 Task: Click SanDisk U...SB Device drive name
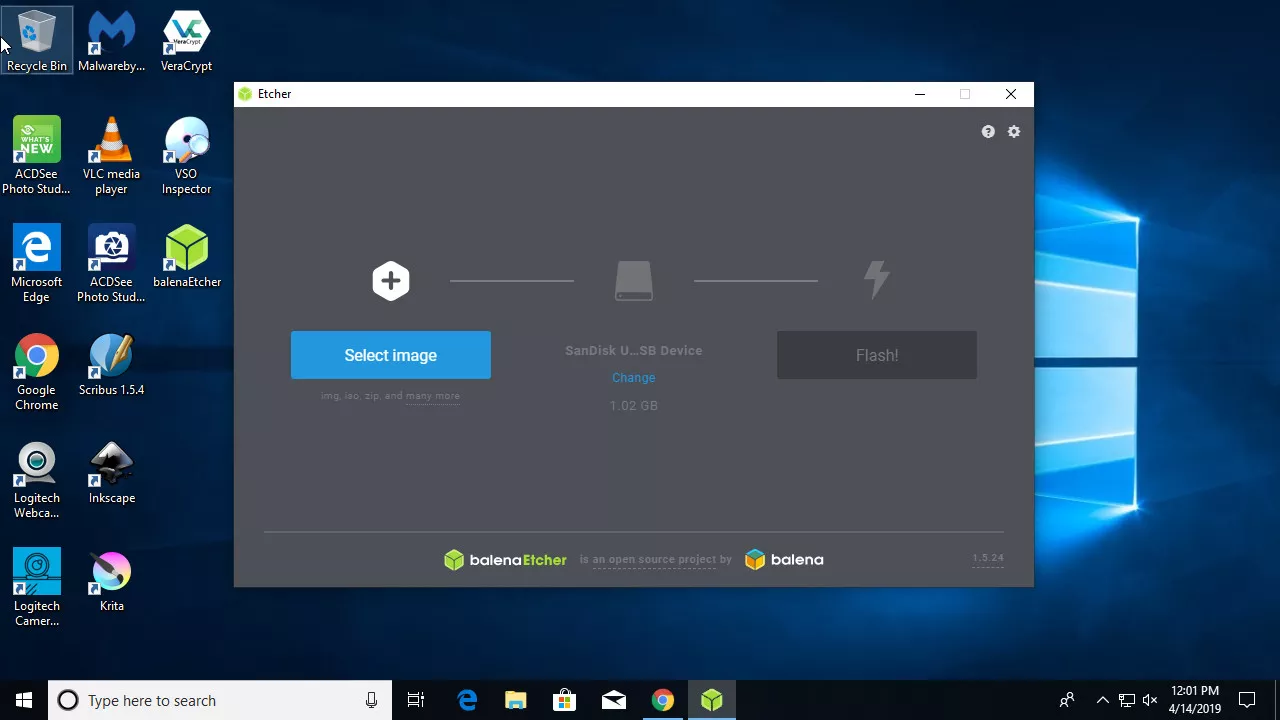634,351
